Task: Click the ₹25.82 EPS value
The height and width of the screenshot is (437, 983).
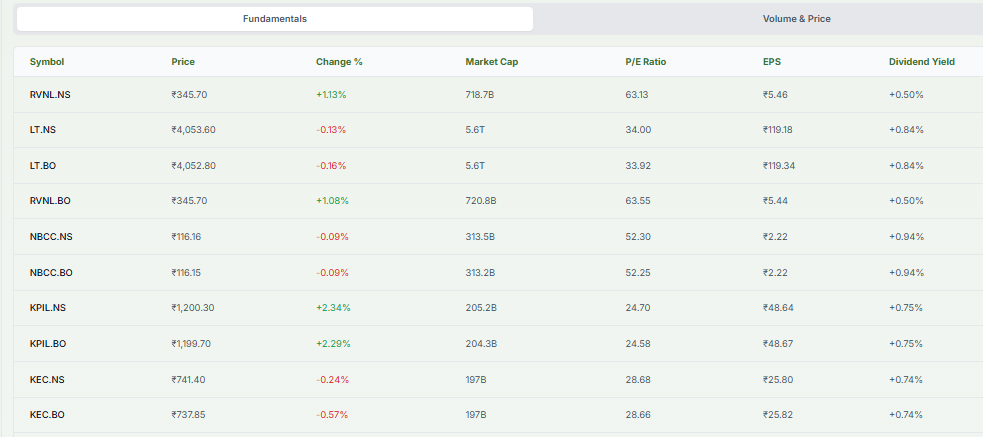Action: [778, 414]
